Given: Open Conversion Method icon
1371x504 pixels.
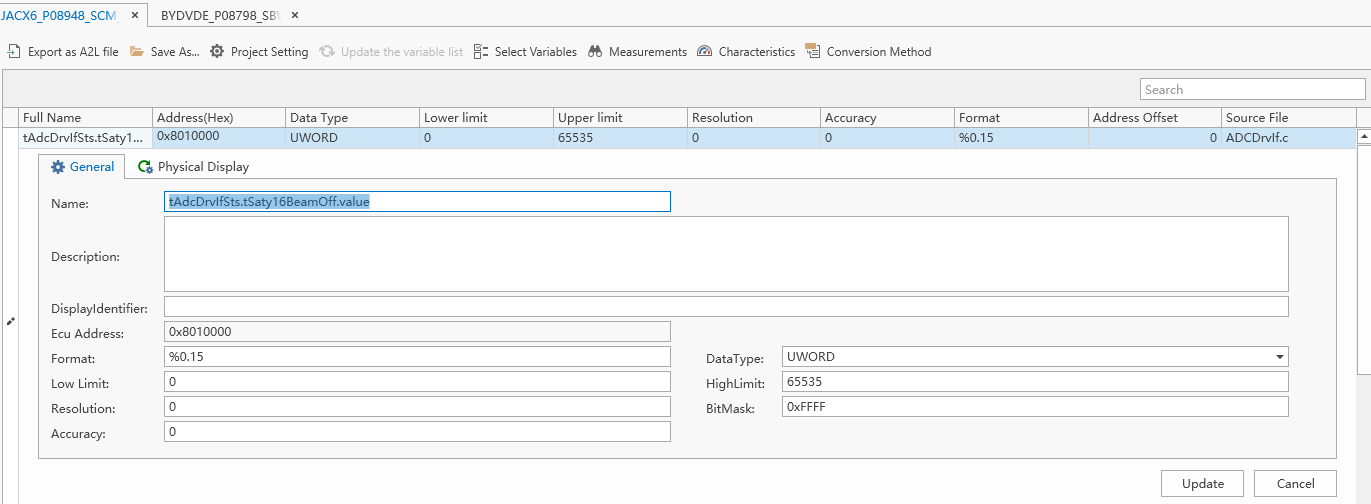Looking at the screenshot, I should click(x=812, y=51).
